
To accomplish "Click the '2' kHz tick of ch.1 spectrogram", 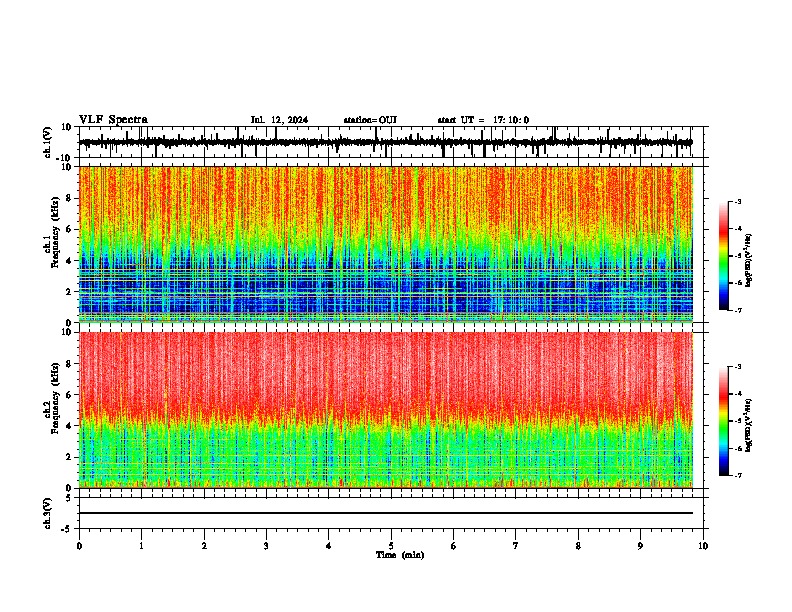I will (x=69, y=292).
